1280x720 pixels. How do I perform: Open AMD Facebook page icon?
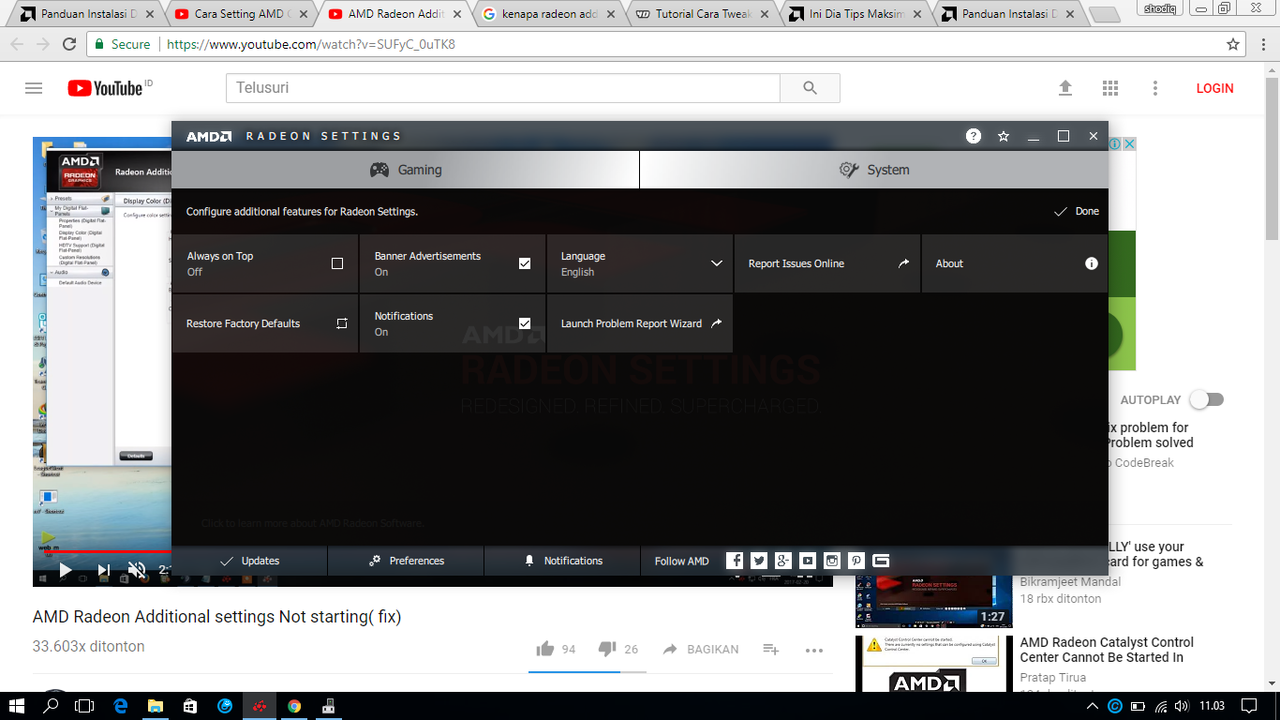pyautogui.click(x=735, y=561)
